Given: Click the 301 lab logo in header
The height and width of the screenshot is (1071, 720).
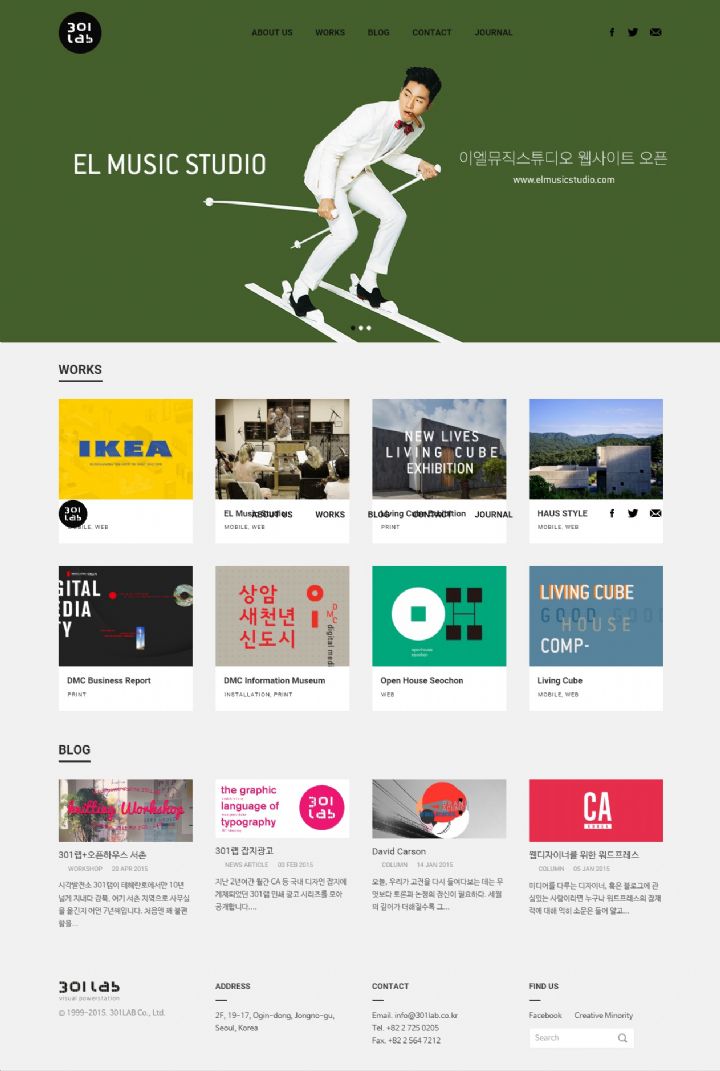Looking at the screenshot, I should pos(80,33).
